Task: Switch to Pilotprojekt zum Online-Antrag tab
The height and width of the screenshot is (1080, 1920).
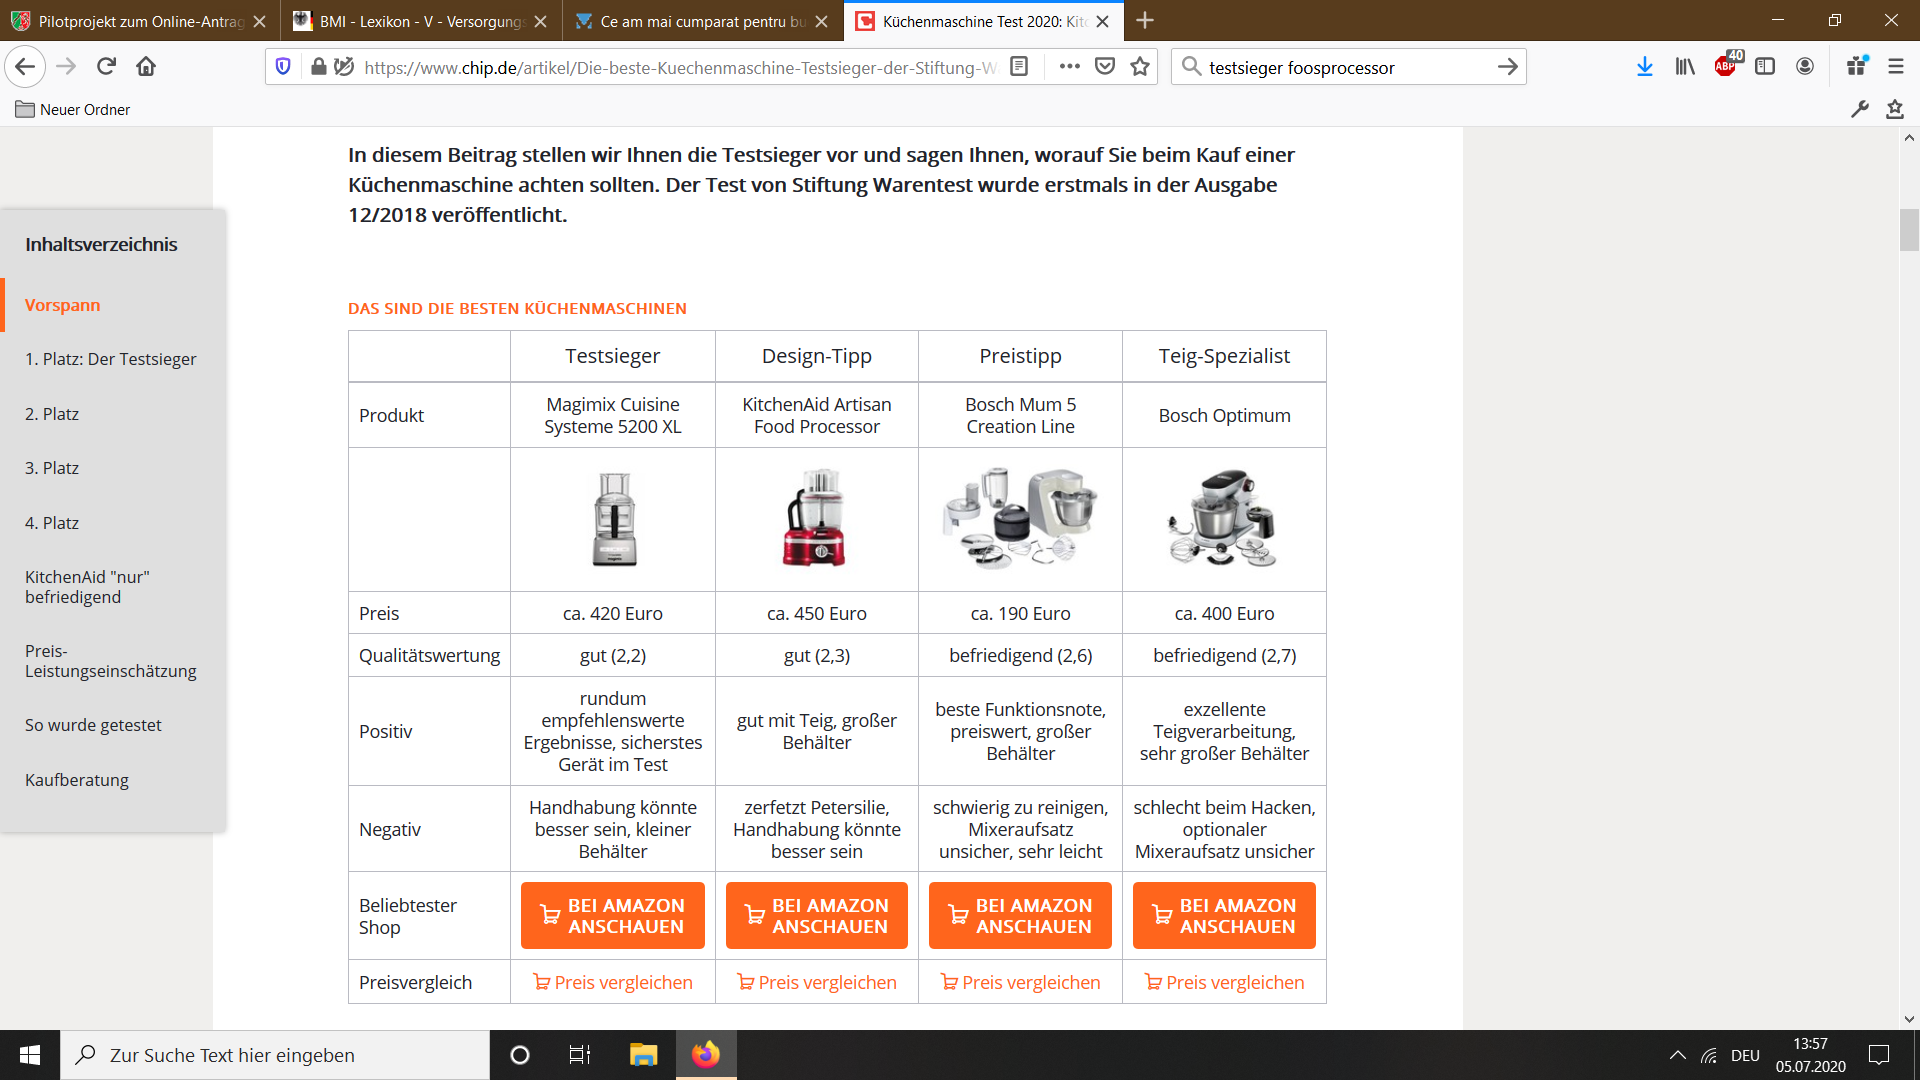Action: [139, 21]
